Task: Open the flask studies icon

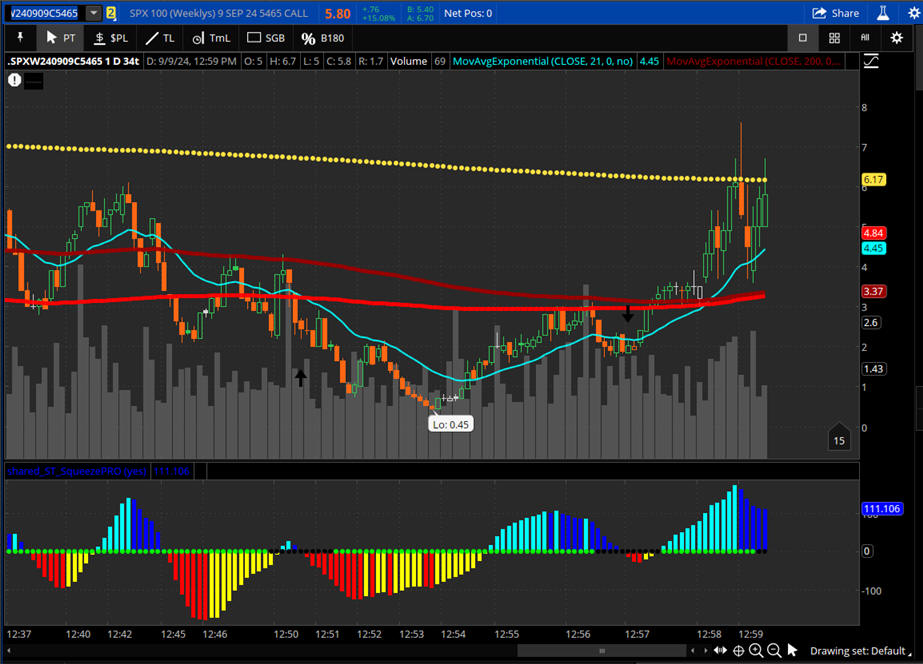Action: (x=883, y=13)
